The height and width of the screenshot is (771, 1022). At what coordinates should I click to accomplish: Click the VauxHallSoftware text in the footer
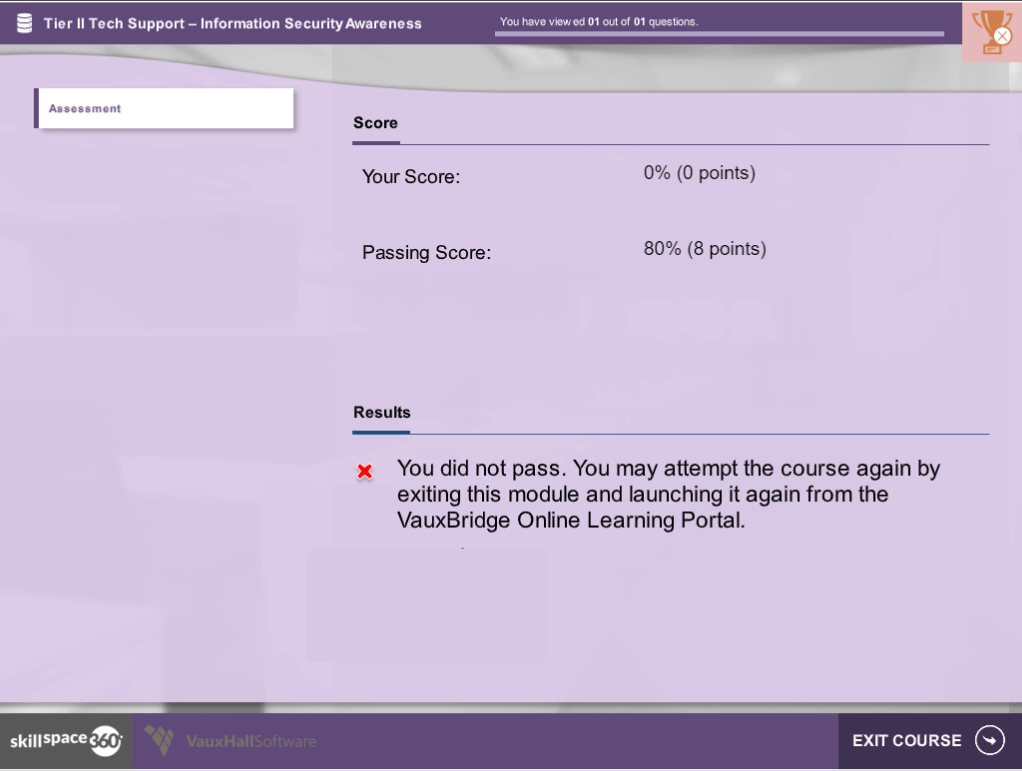251,741
